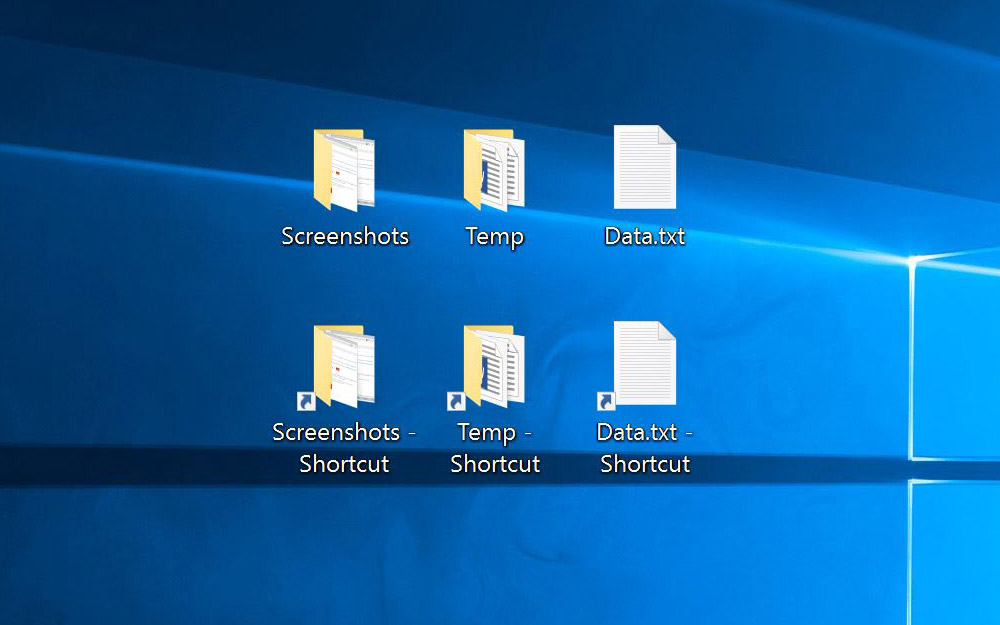Click the 'Data.txt - Shortcut' label text

[x=645, y=448]
